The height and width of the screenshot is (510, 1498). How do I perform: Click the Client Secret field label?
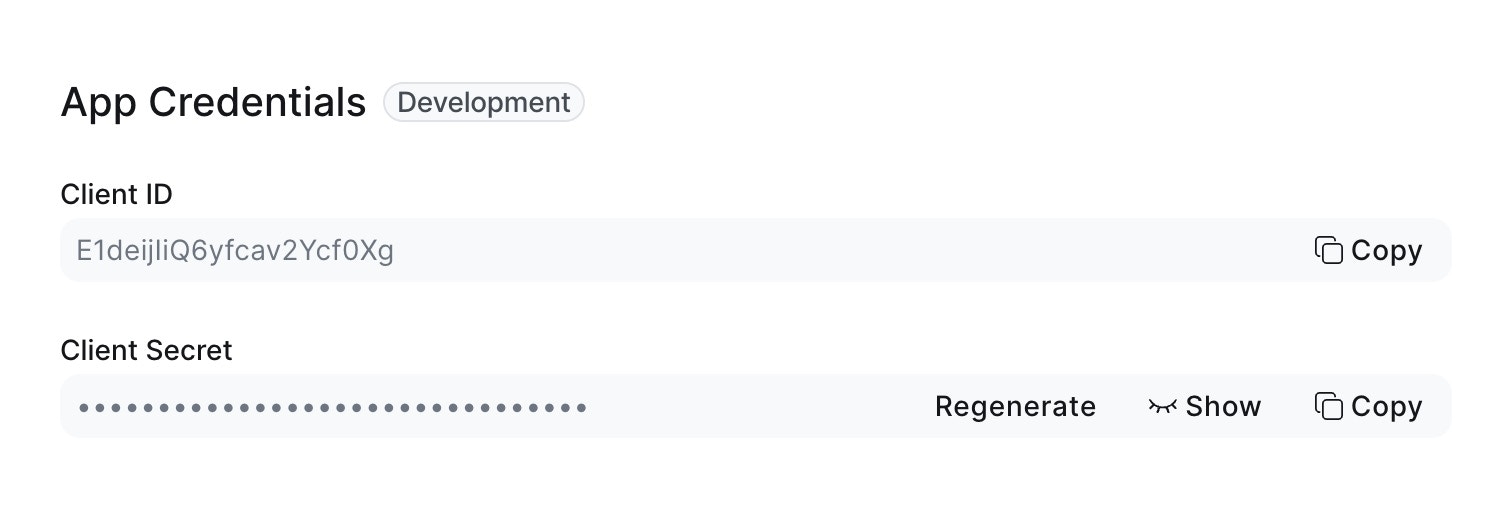click(146, 350)
